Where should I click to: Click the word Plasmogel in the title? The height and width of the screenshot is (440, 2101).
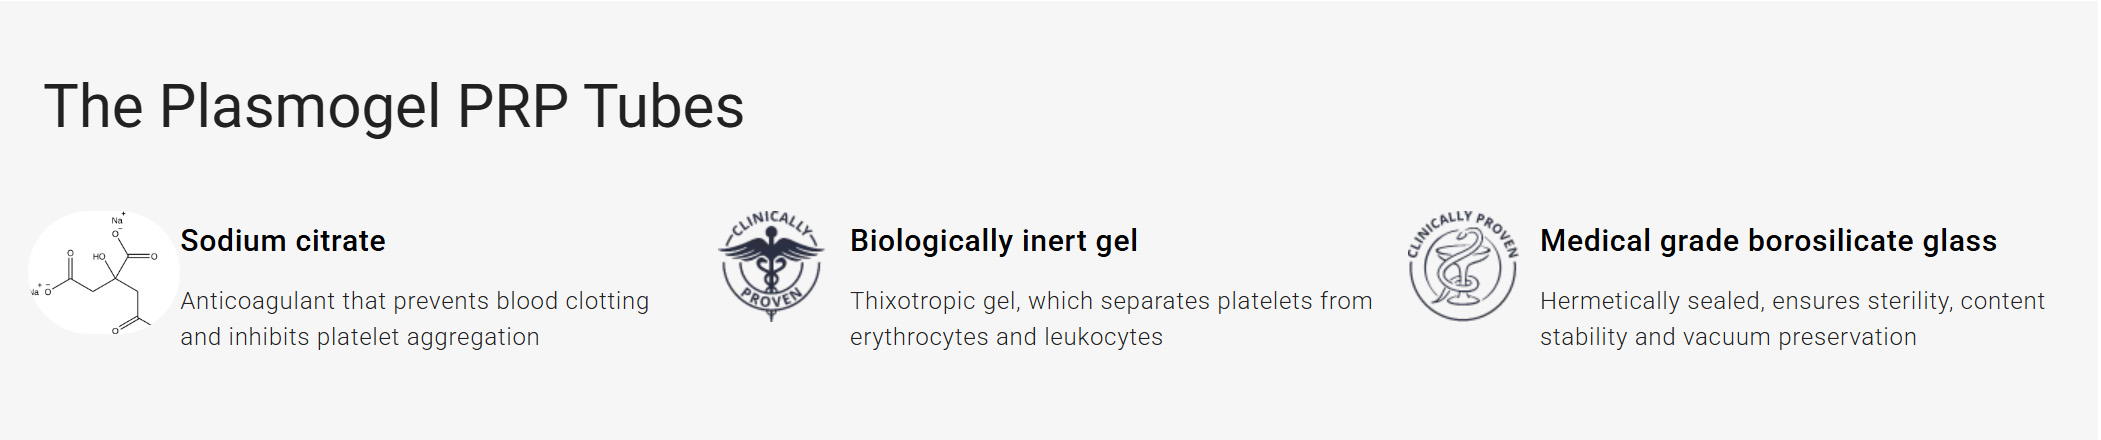pos(299,106)
